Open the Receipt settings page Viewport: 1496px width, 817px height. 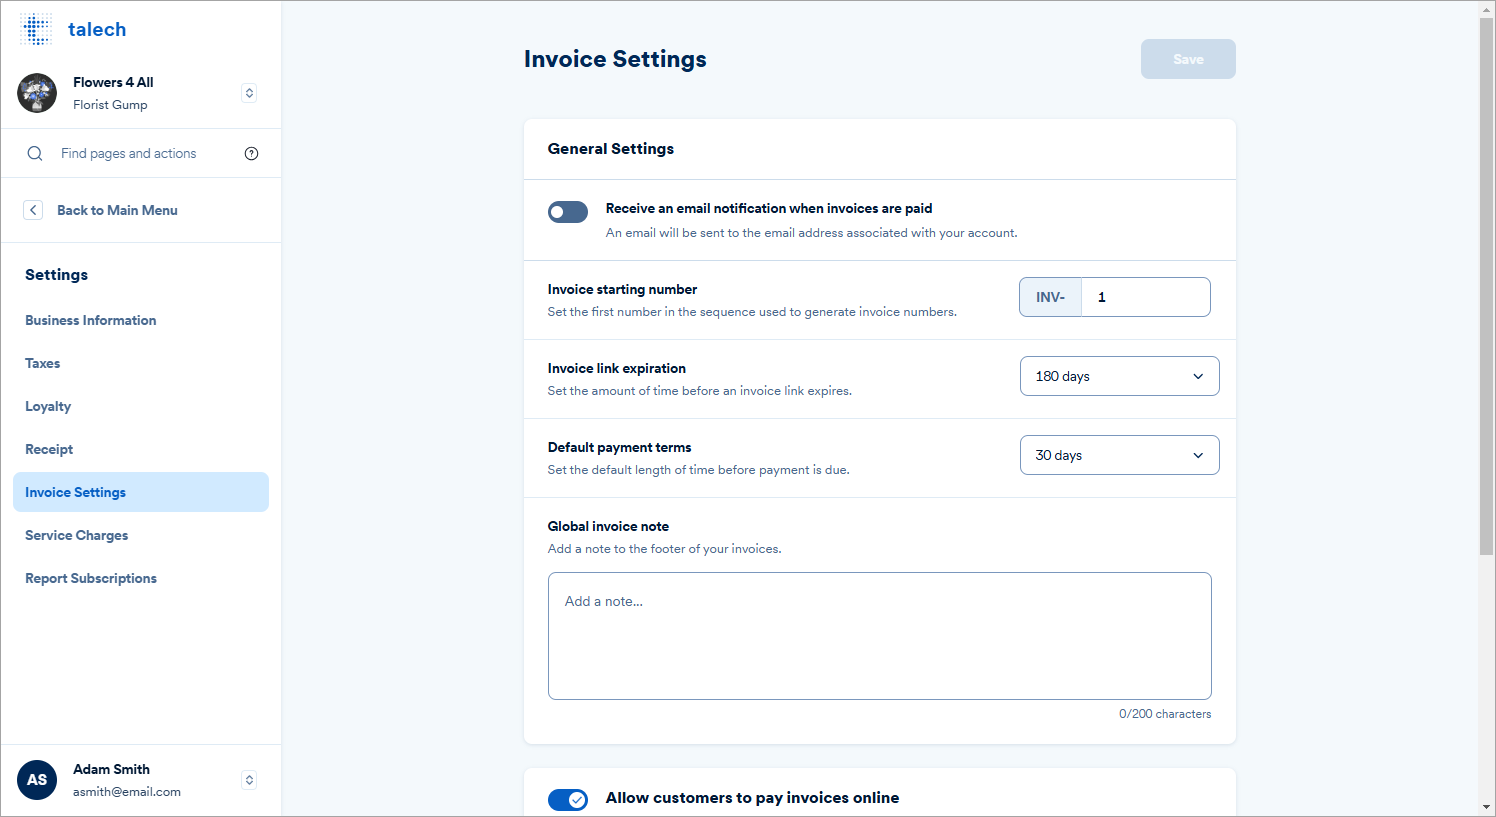(x=48, y=449)
